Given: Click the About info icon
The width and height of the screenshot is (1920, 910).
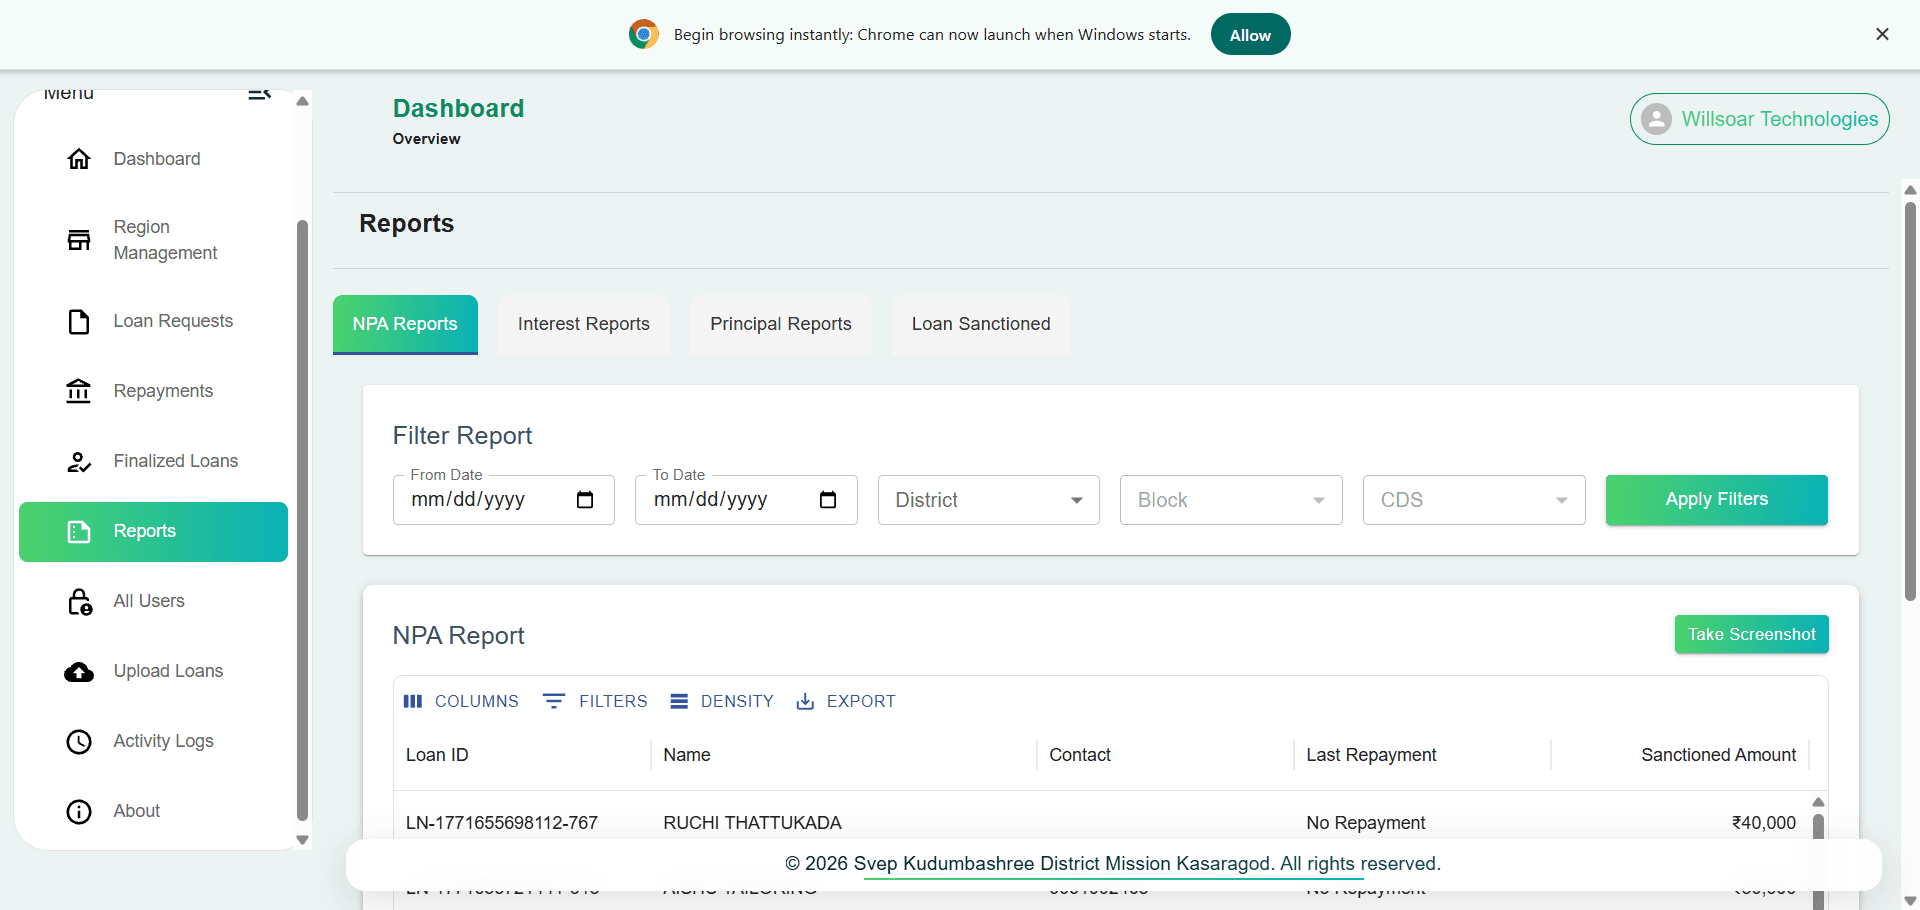Looking at the screenshot, I should coord(79,812).
